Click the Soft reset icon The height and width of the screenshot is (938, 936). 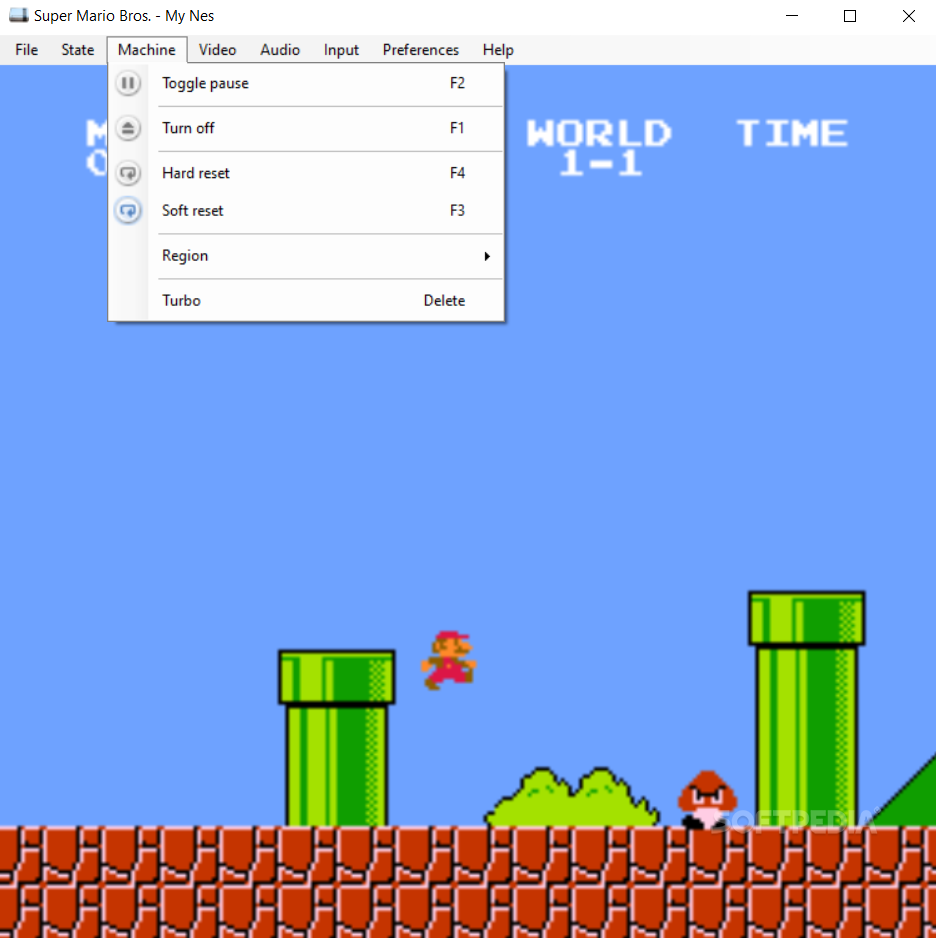coord(128,211)
